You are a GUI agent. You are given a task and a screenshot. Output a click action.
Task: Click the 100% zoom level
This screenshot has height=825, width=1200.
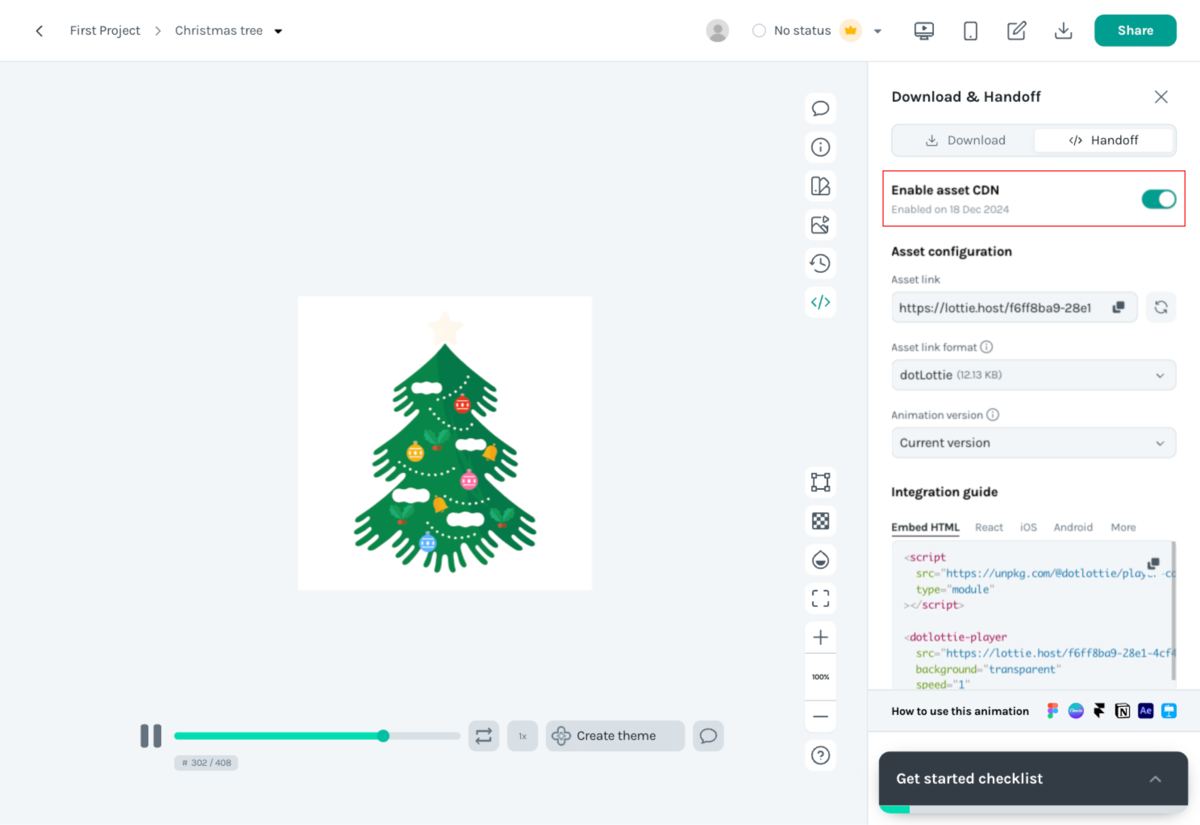(820, 677)
